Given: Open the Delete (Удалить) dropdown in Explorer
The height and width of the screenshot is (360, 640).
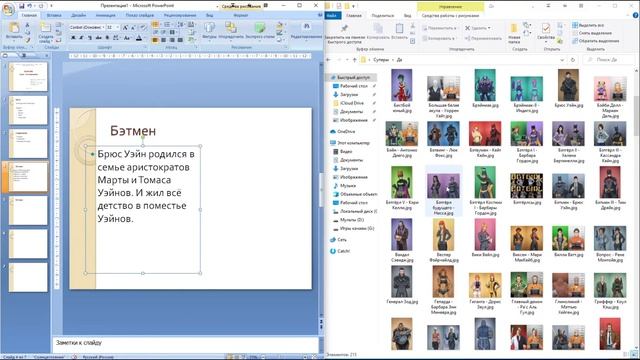Looking at the screenshot, I should 478,28.
